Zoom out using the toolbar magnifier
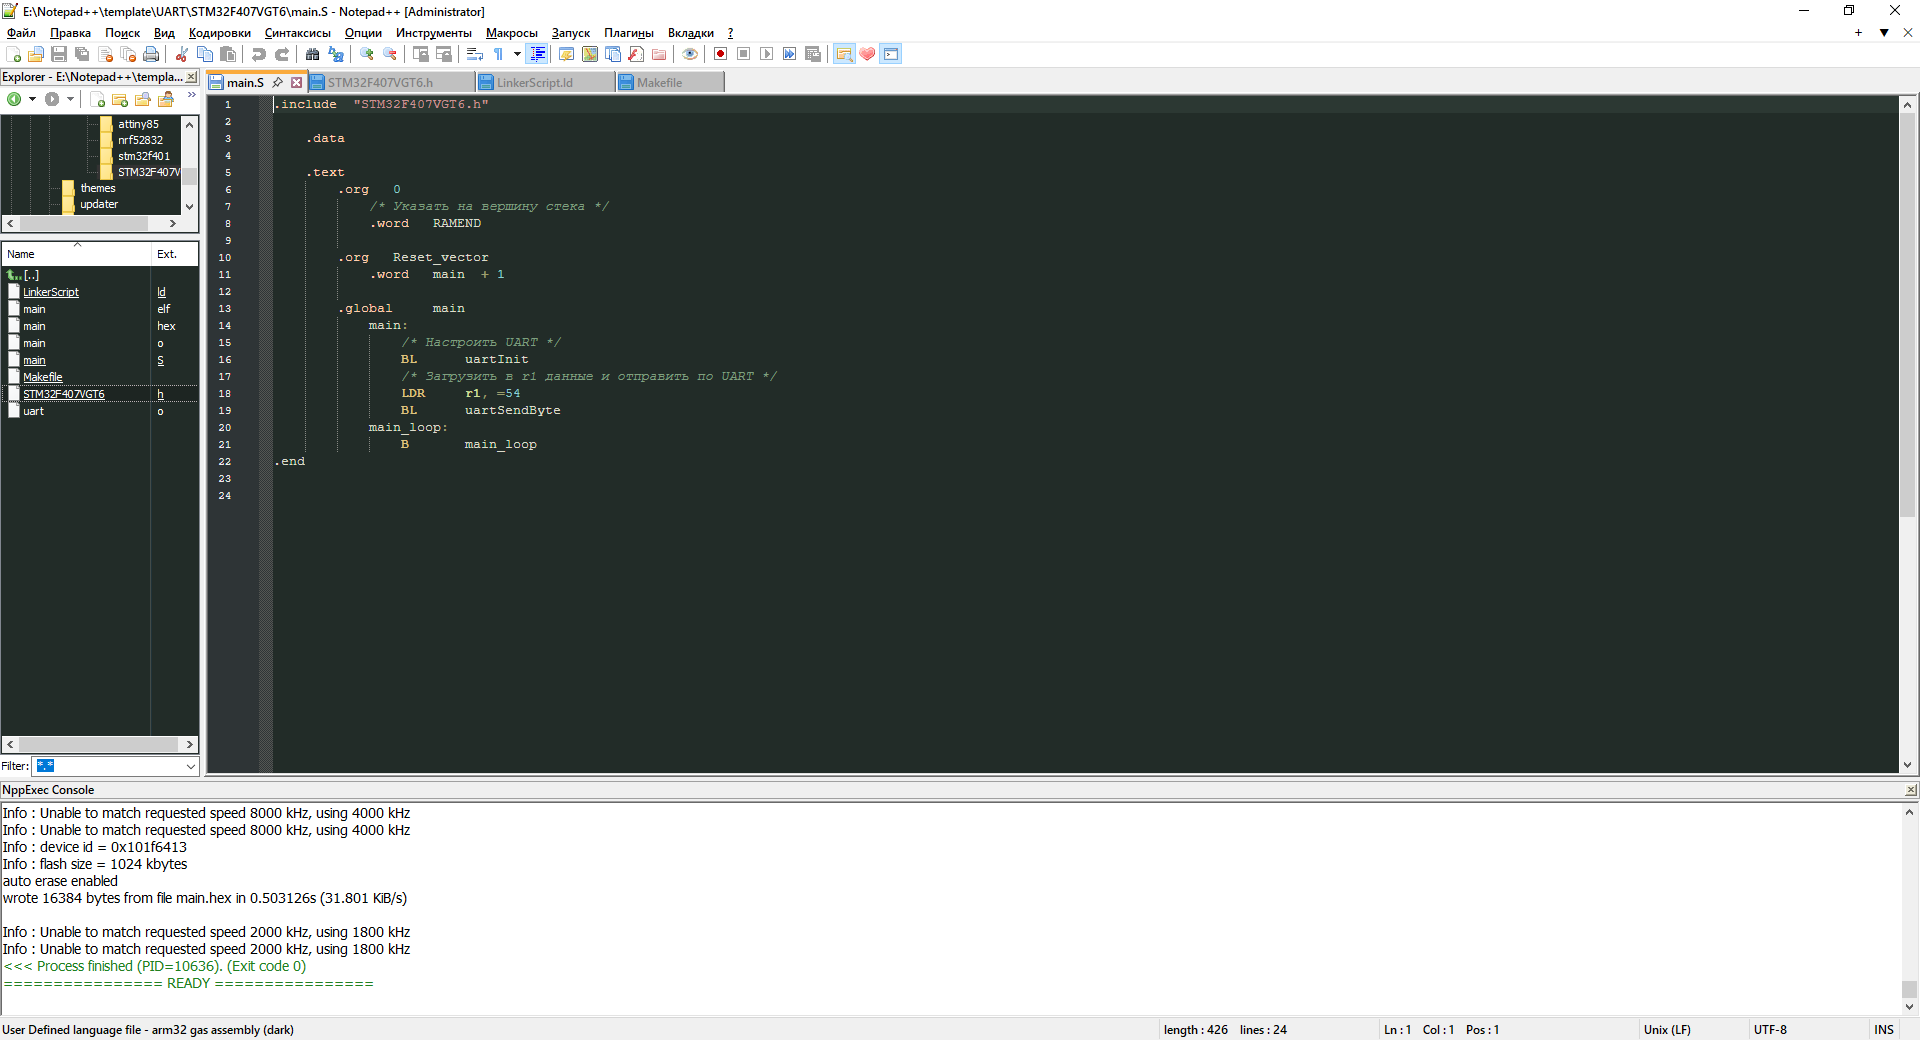The height and width of the screenshot is (1040, 1920). (390, 54)
